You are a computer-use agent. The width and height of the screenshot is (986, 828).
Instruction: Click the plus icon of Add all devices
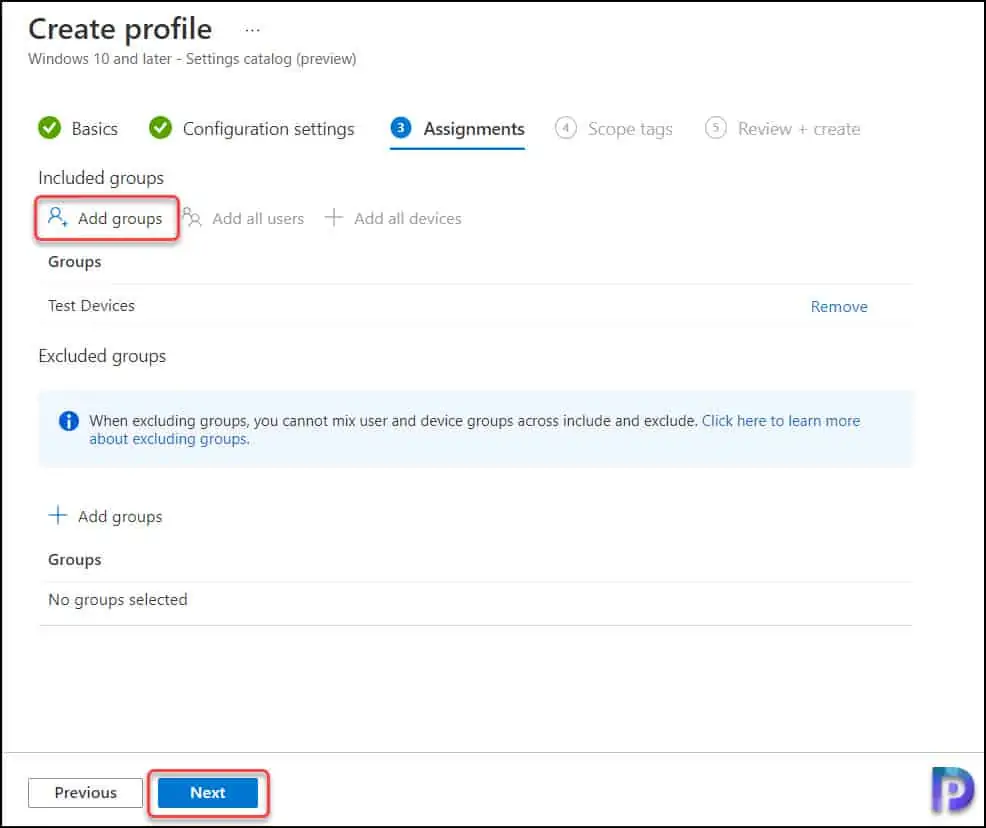333,218
